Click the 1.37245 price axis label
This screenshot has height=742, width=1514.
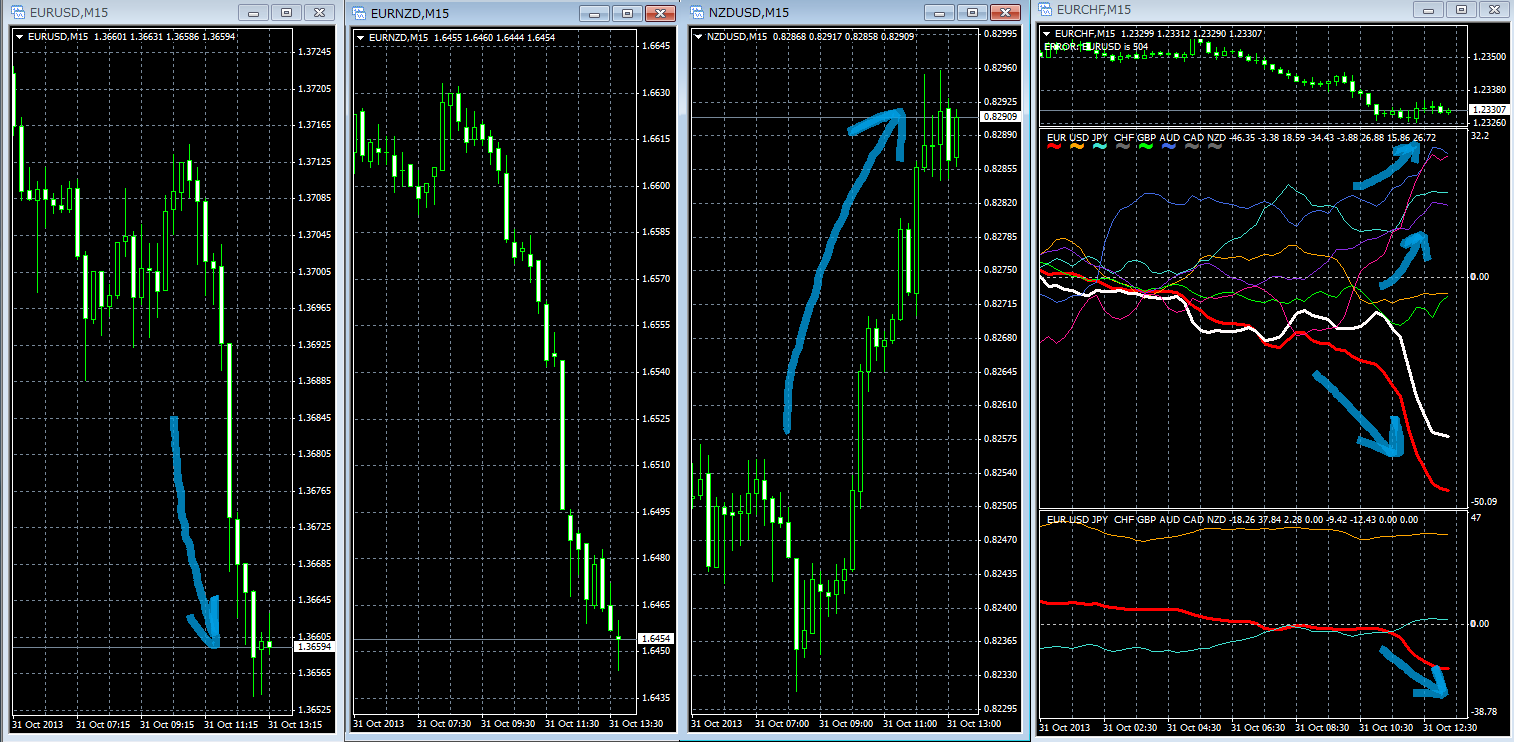click(314, 51)
